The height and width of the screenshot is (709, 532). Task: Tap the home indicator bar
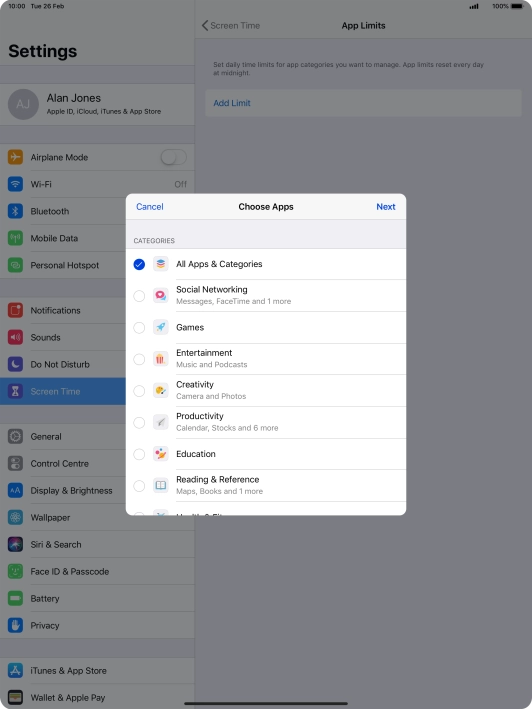click(x=266, y=704)
